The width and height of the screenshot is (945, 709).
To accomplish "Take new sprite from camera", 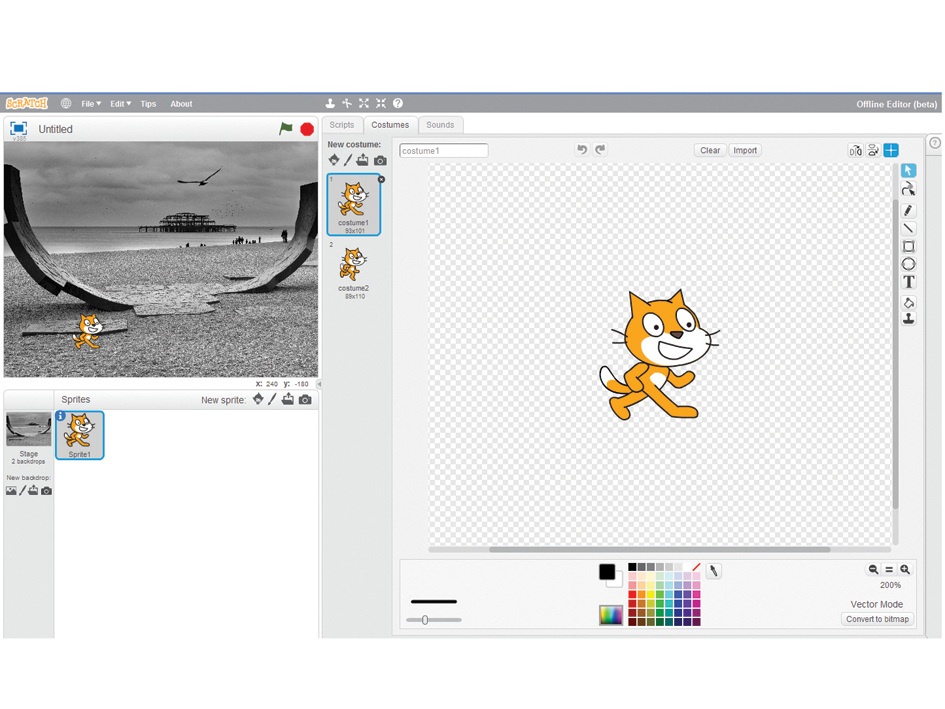I will (305, 400).
